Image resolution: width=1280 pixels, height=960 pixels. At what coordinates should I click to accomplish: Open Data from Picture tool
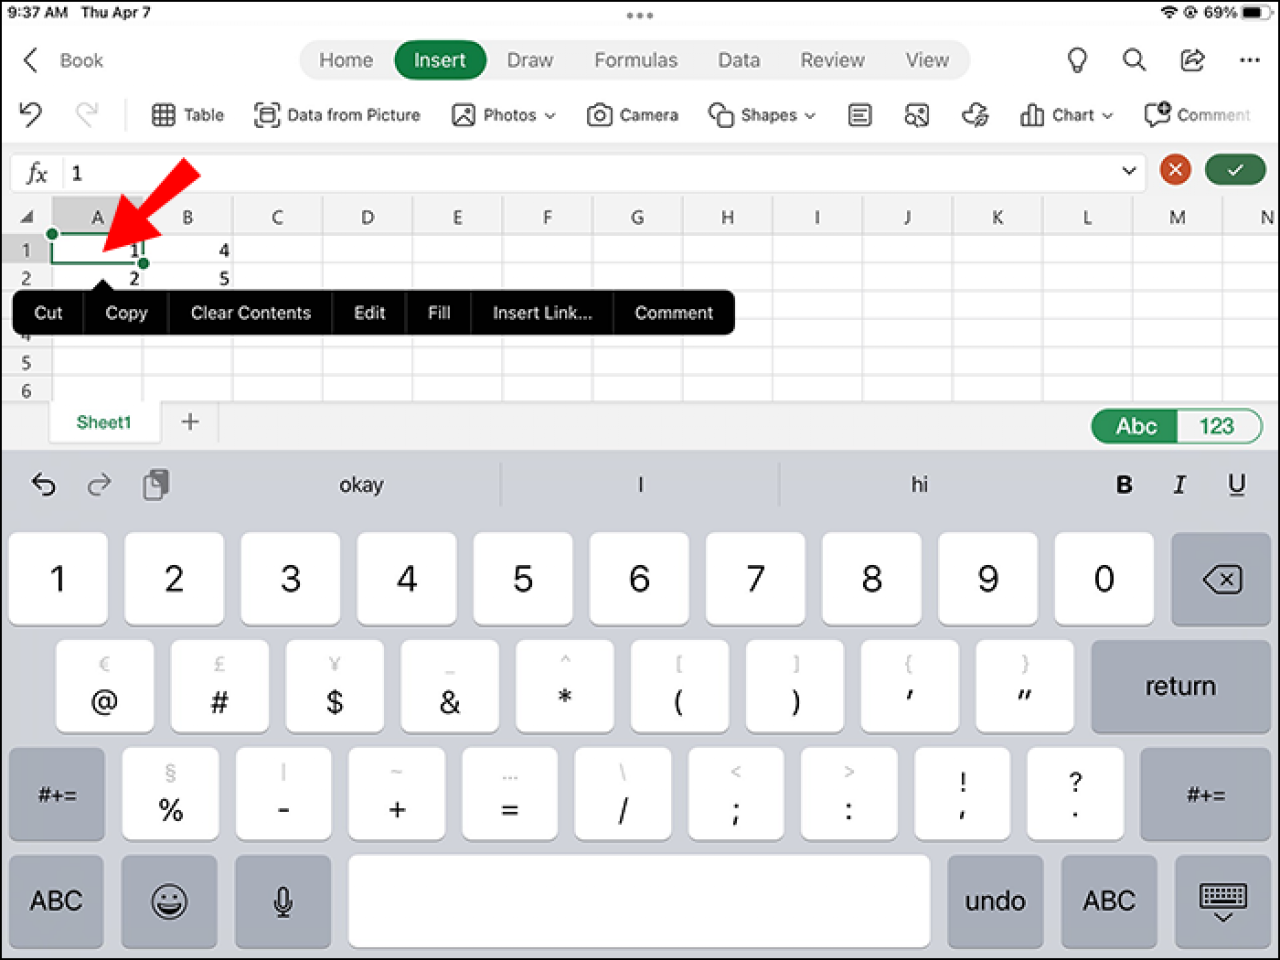pyautogui.click(x=337, y=114)
